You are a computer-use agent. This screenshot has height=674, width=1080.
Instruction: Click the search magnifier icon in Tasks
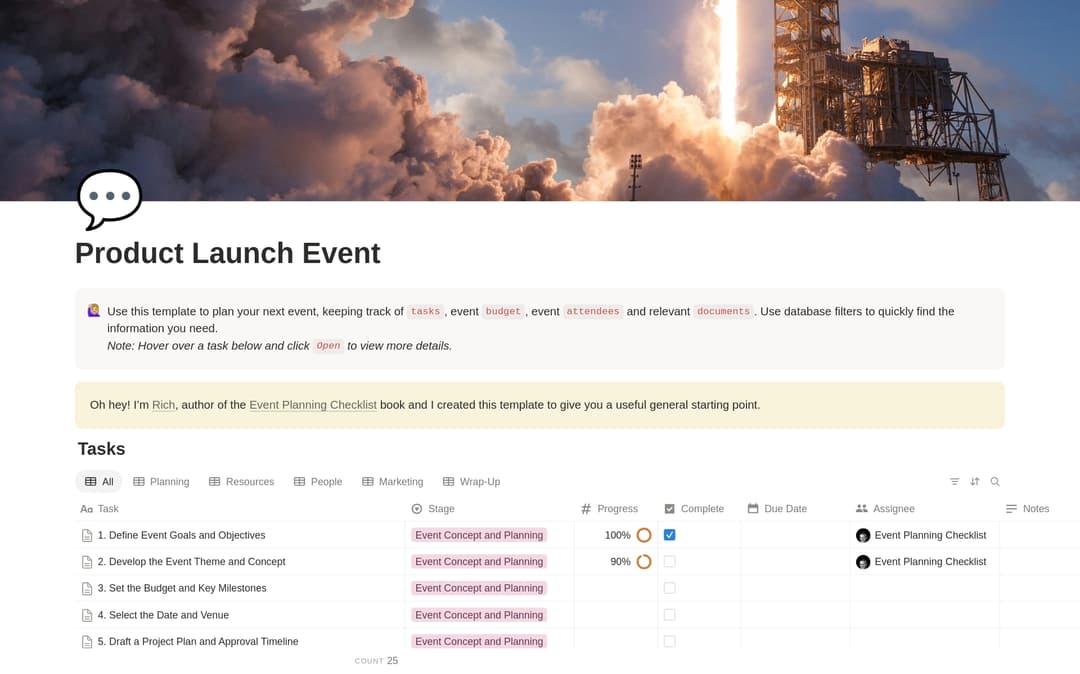pyautogui.click(x=995, y=481)
